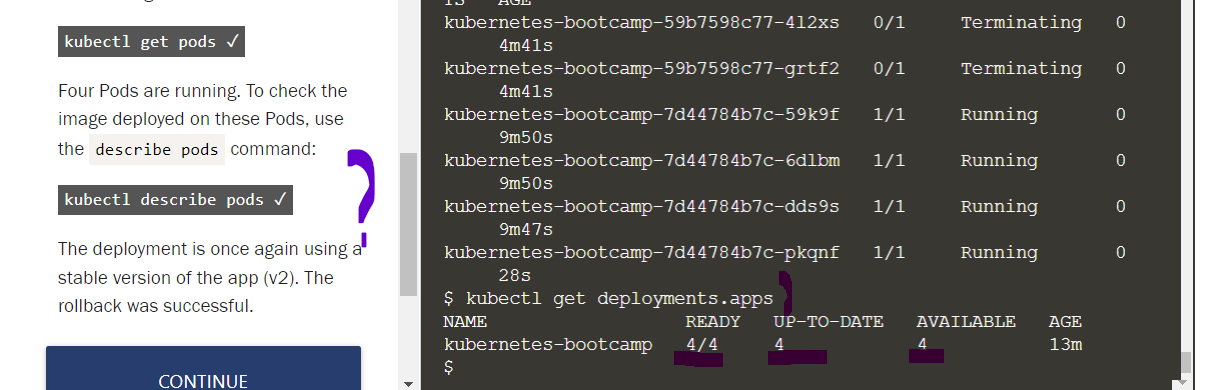Click Terminating status of pod 4l2xs

coord(1021,22)
